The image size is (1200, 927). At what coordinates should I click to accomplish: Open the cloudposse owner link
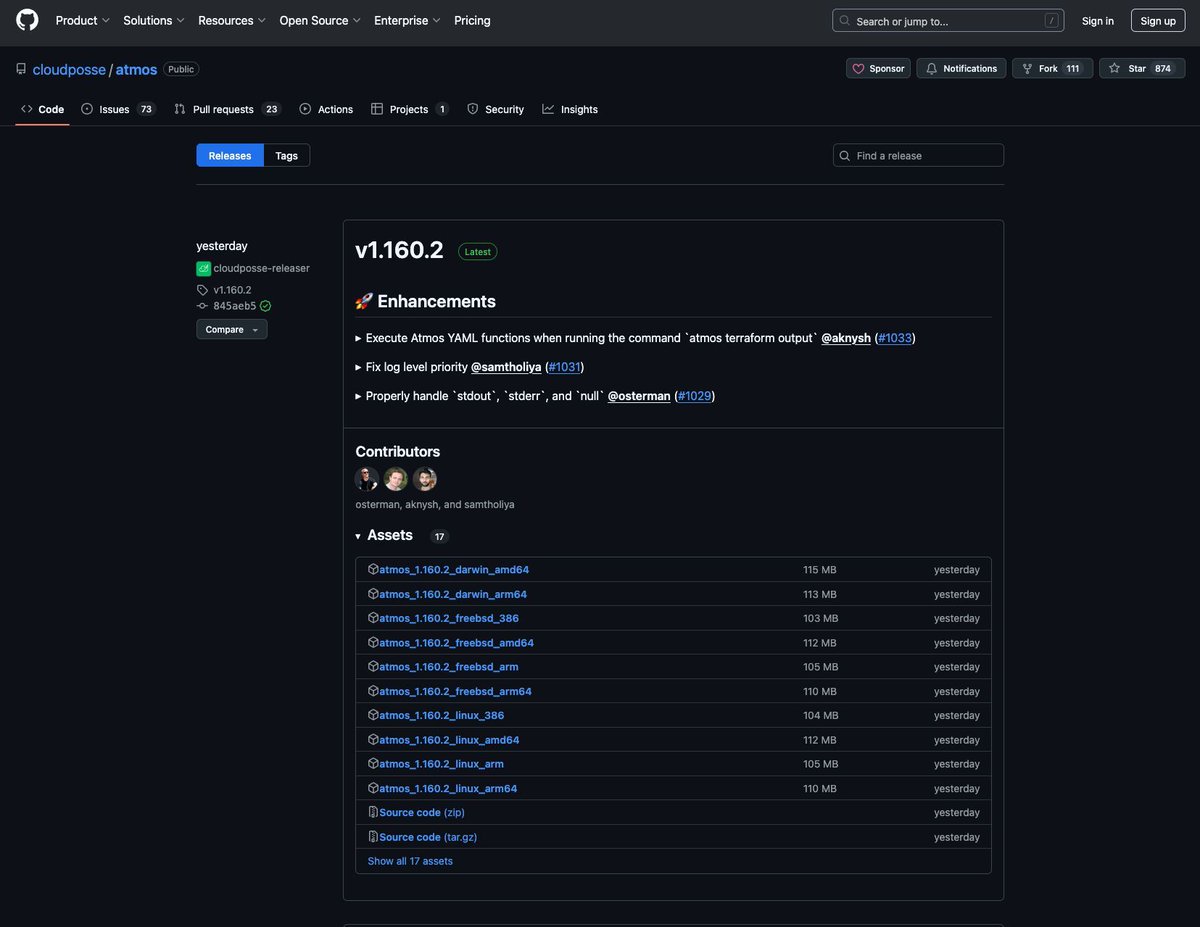(69, 69)
